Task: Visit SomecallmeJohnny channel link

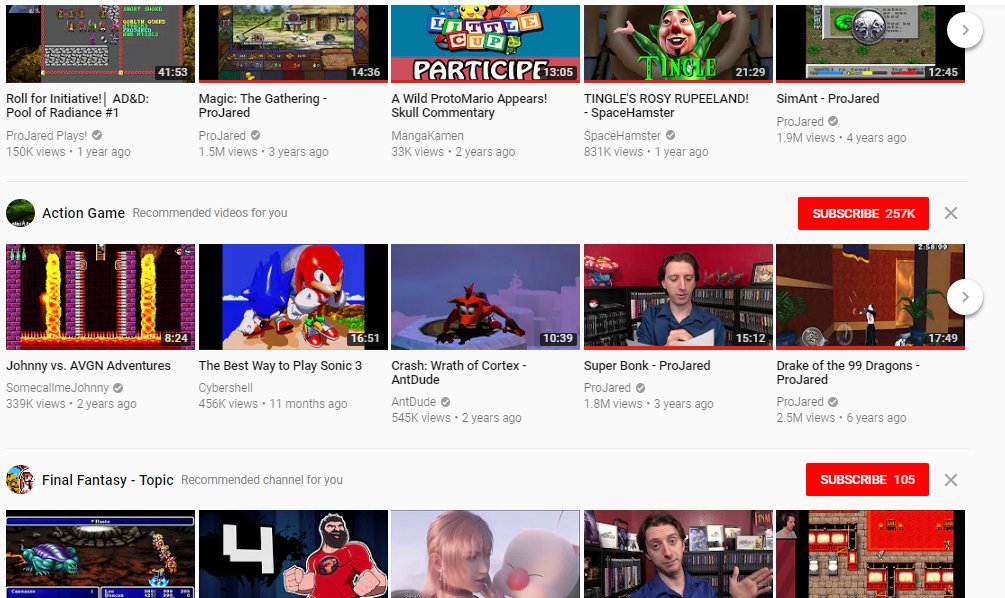Action: coord(58,388)
